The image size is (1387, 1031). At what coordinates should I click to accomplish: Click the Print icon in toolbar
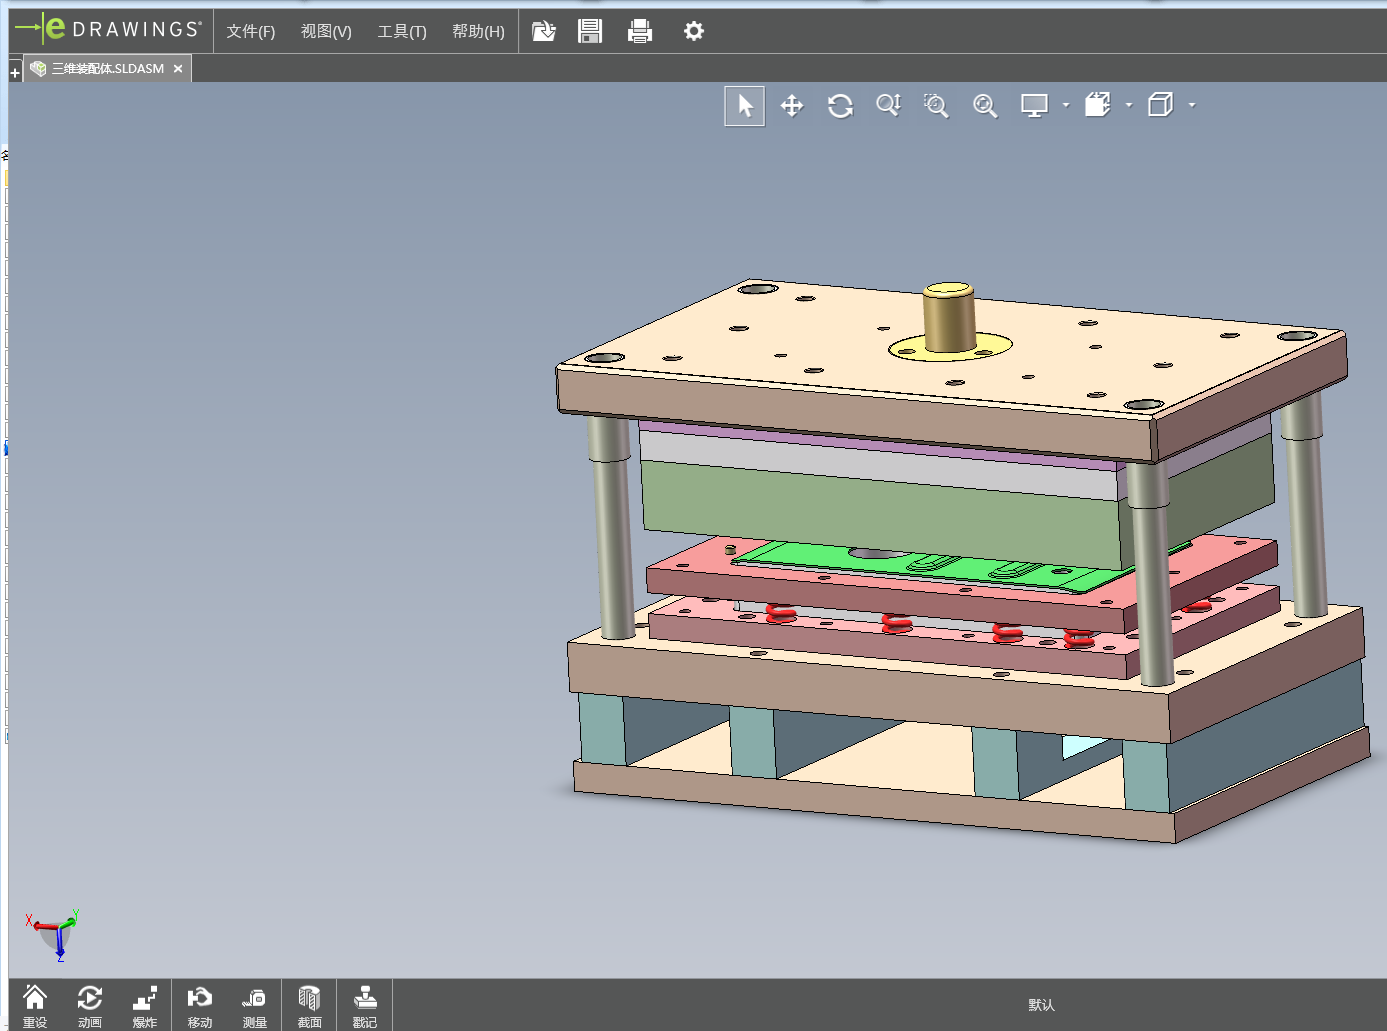[x=640, y=31]
